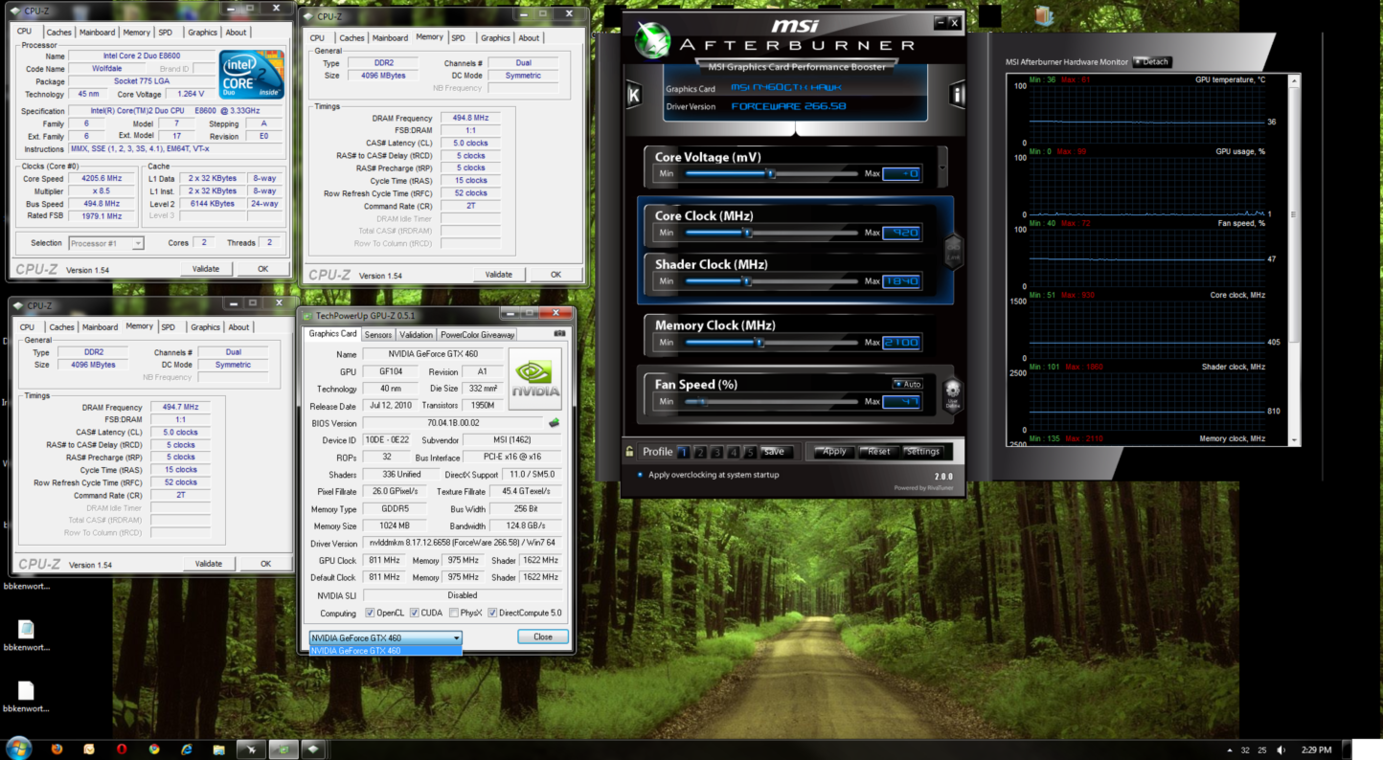Click the Memory Clock slider handle
This screenshot has height=760, width=1383.
759,343
